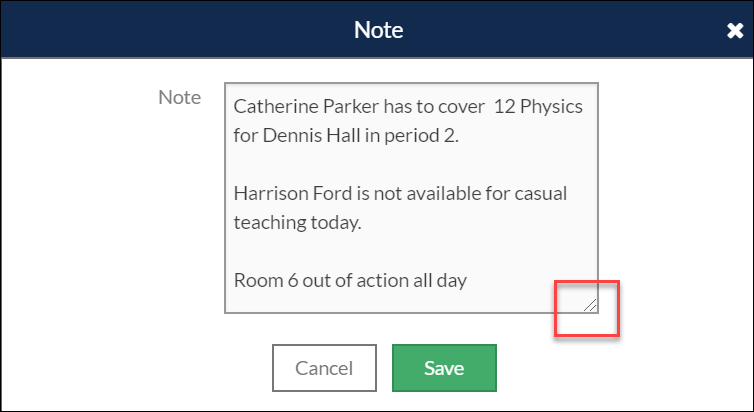Click the word 'casual' in the note
The width and height of the screenshot is (754, 412).
click(540, 193)
